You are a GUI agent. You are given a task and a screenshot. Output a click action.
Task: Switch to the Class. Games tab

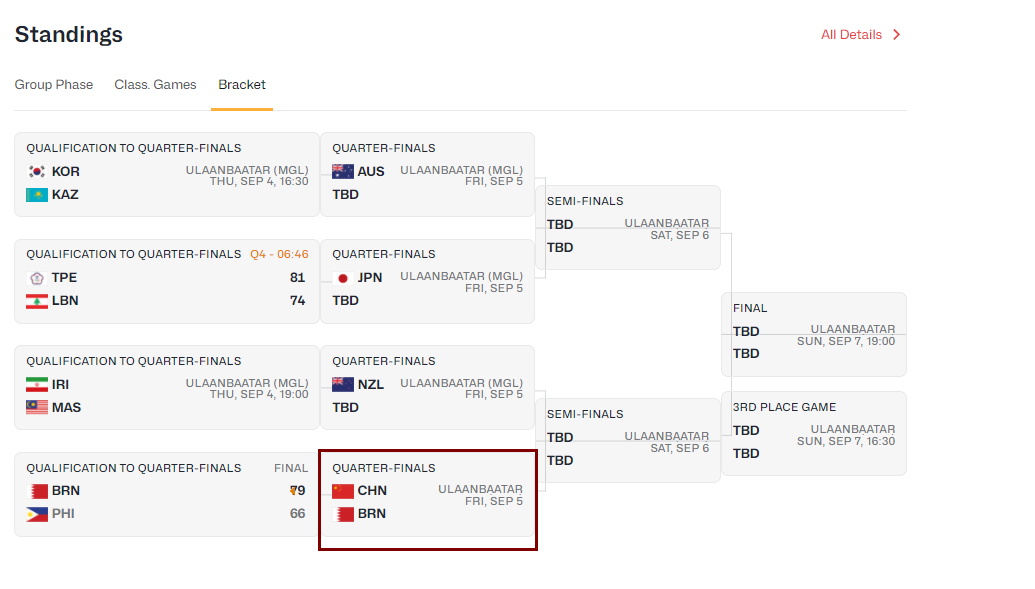tap(155, 85)
